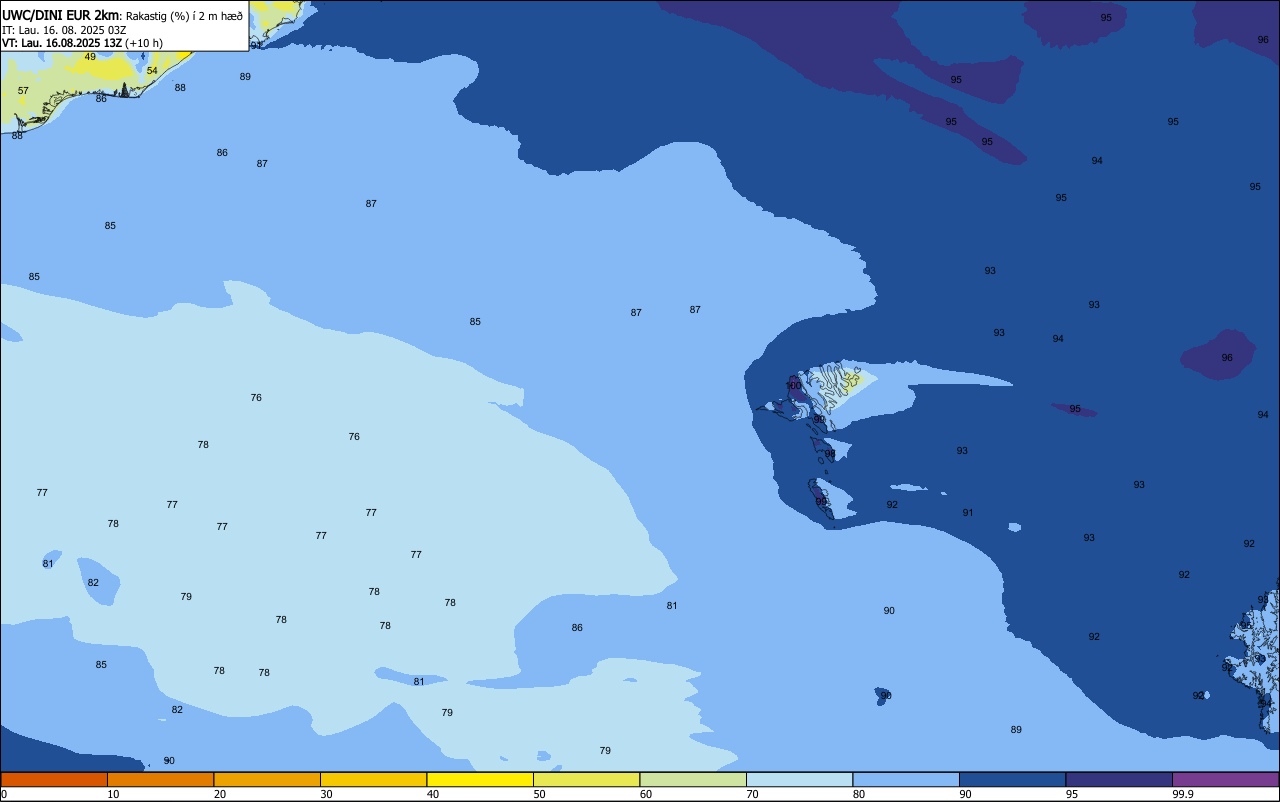Click the legend scale tick label "50"

539,794
